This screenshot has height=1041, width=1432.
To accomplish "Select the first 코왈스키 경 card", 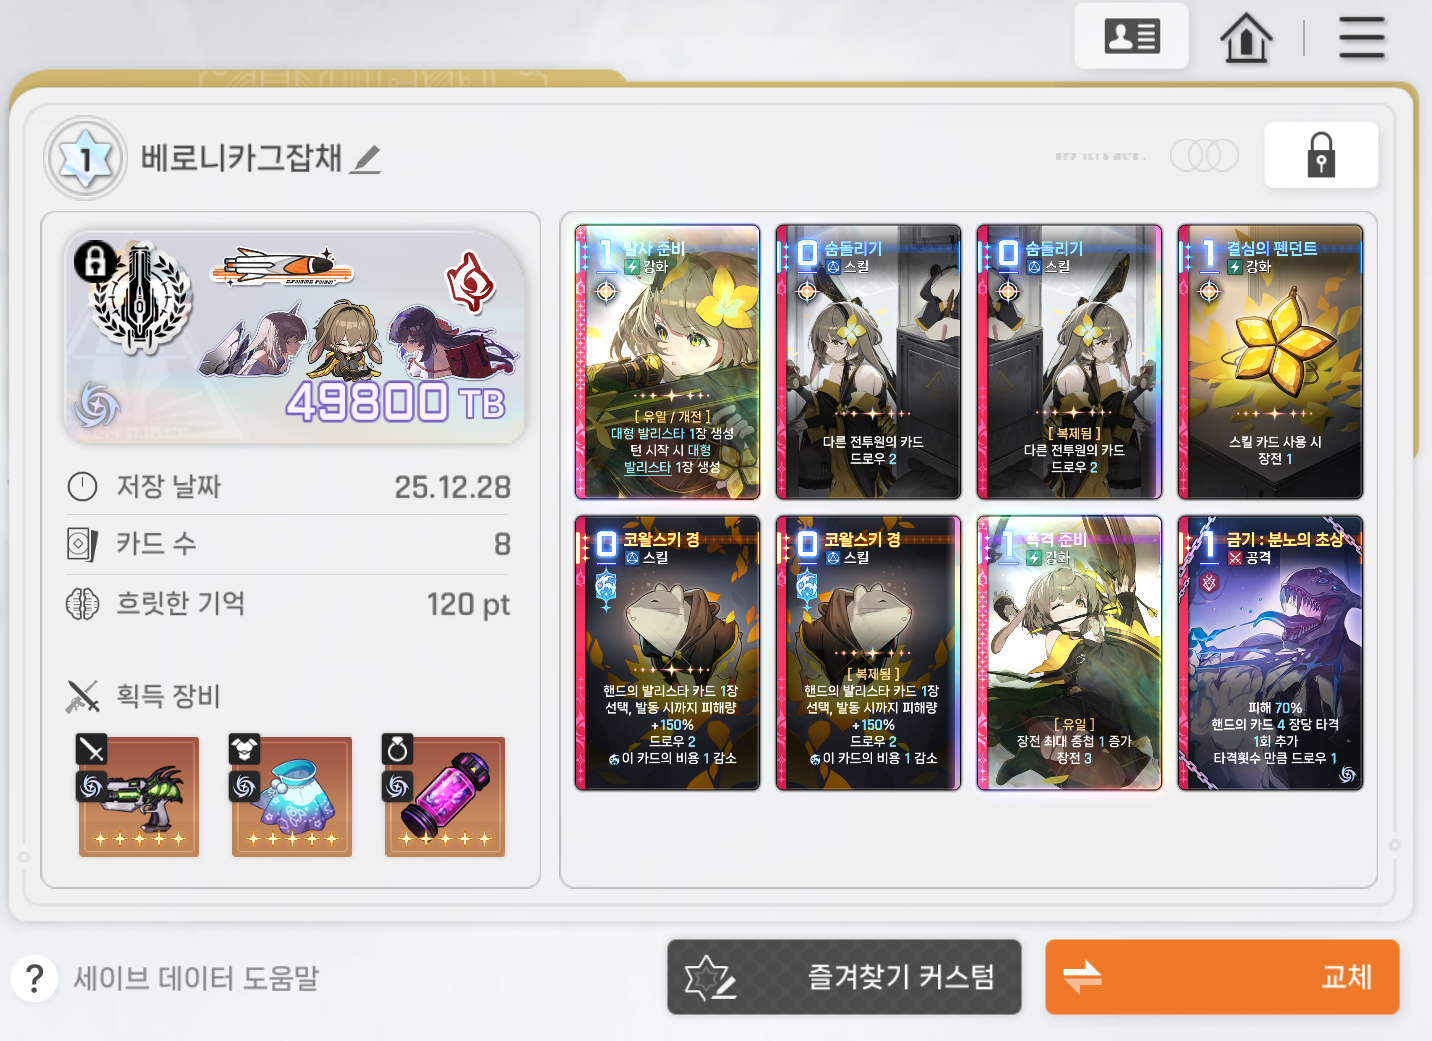I will 667,653.
